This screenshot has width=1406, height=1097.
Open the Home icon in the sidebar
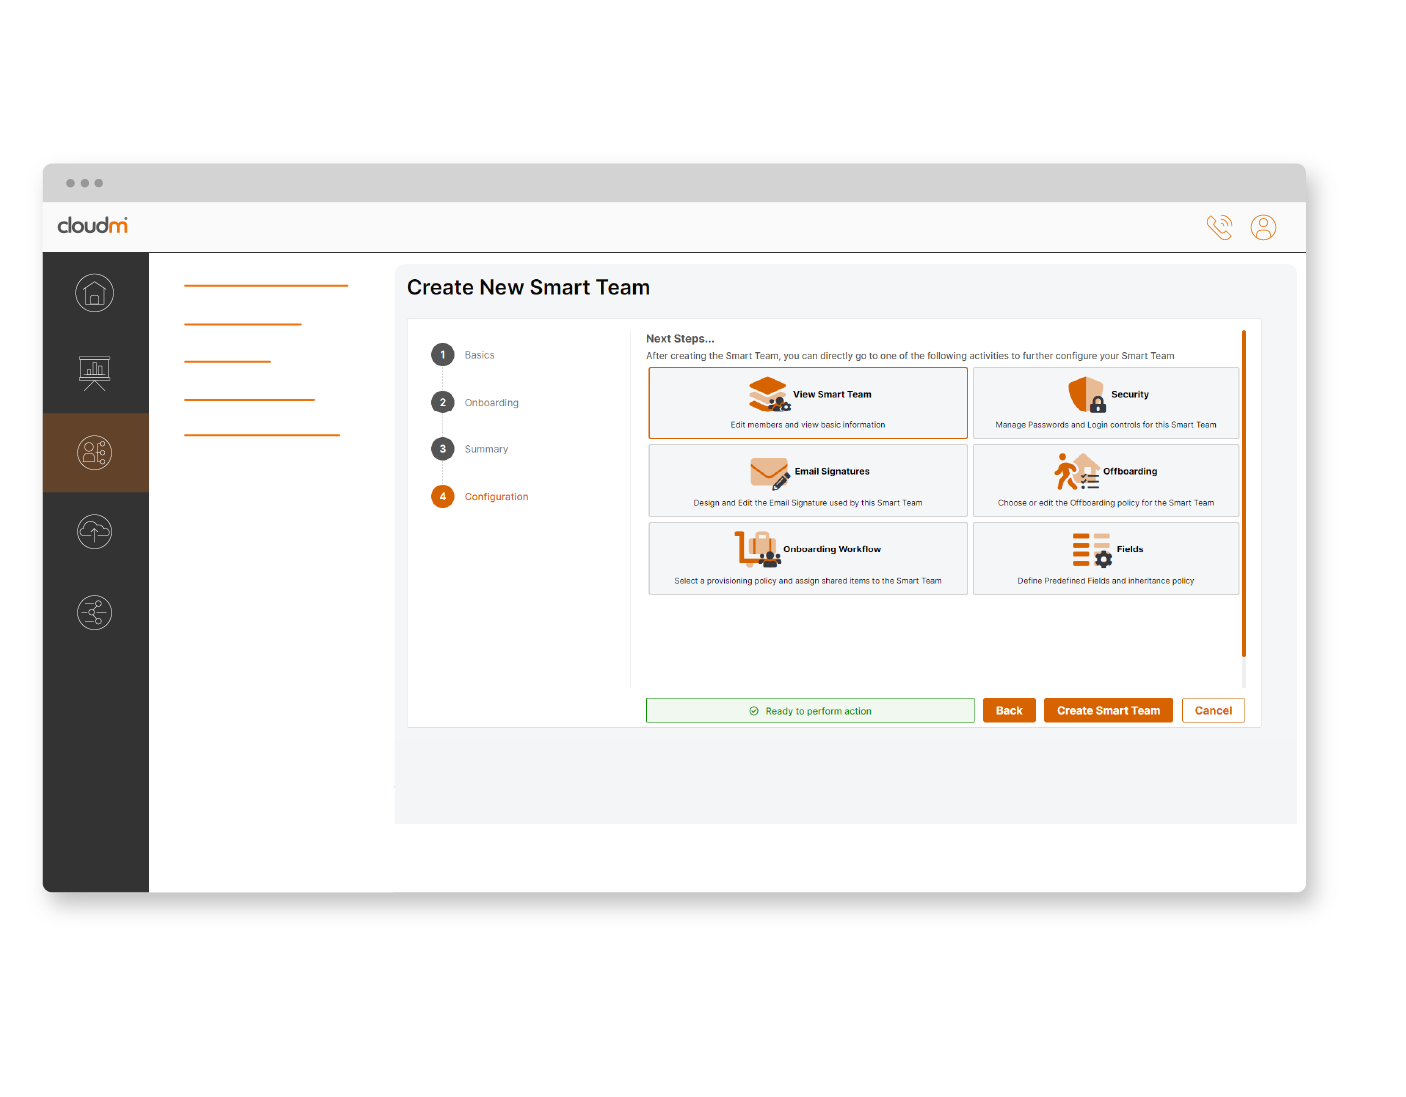[95, 292]
